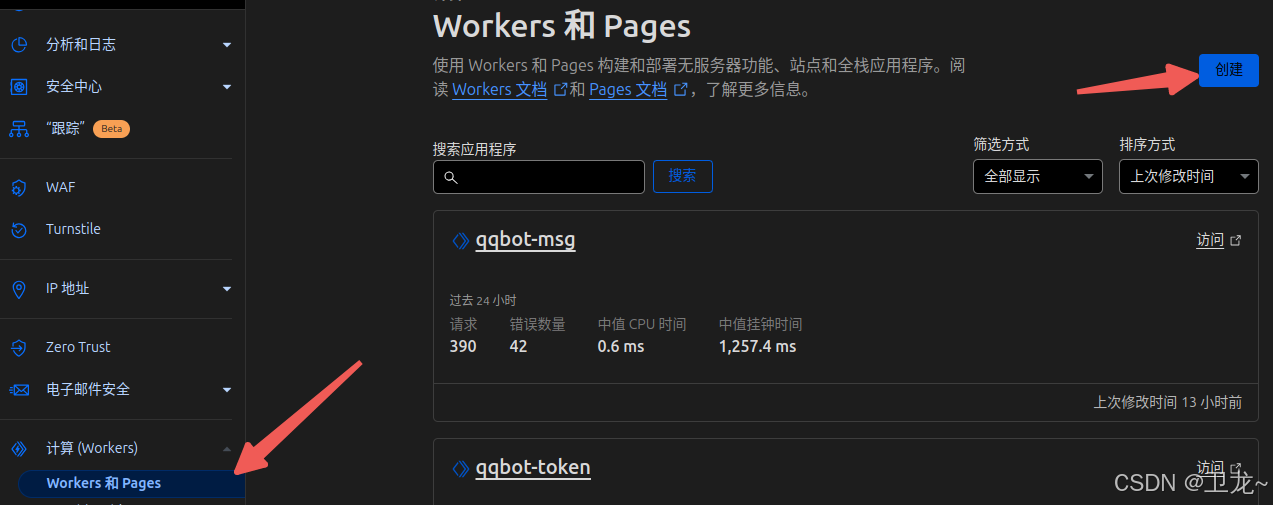Click the qqbot-token worker icon
Image resolution: width=1273 pixels, height=505 pixels.
coord(460,468)
